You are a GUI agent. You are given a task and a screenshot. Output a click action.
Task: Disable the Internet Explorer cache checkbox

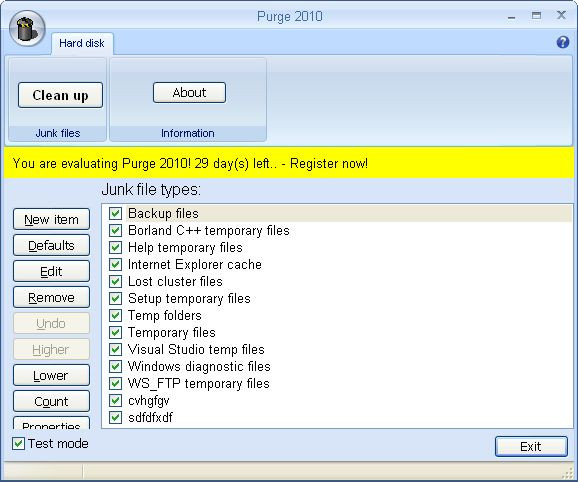point(115,264)
